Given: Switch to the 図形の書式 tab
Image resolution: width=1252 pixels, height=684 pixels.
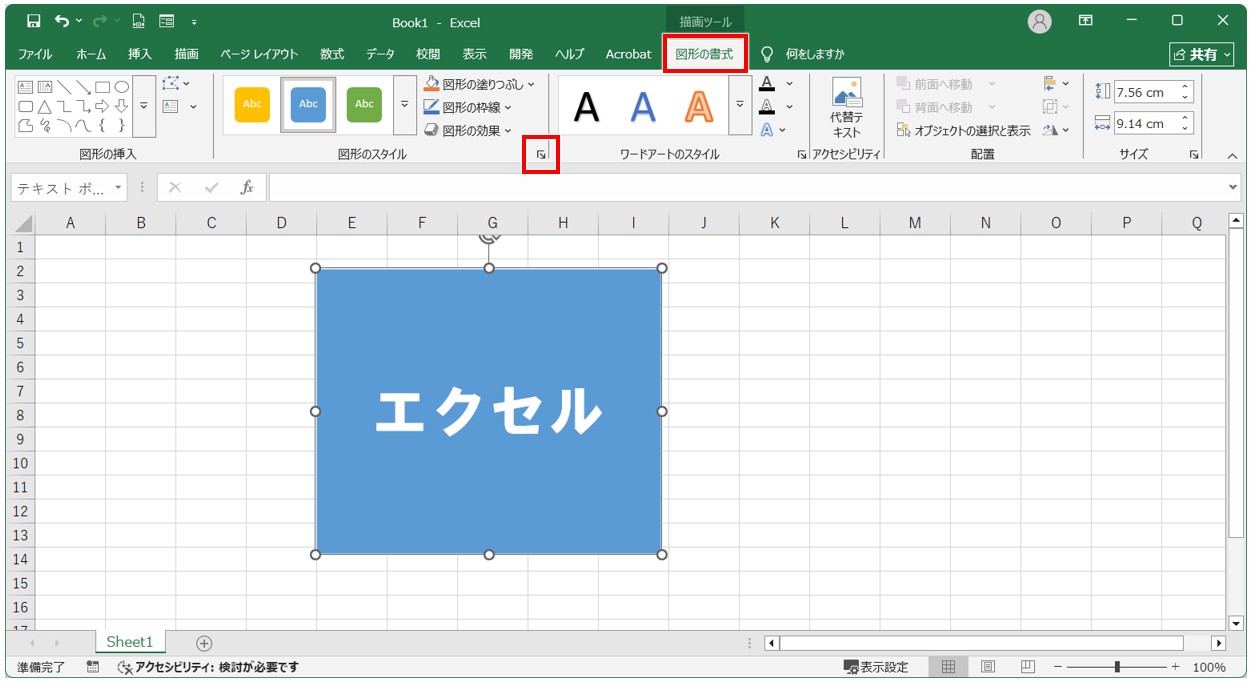Looking at the screenshot, I should pyautogui.click(x=704, y=54).
